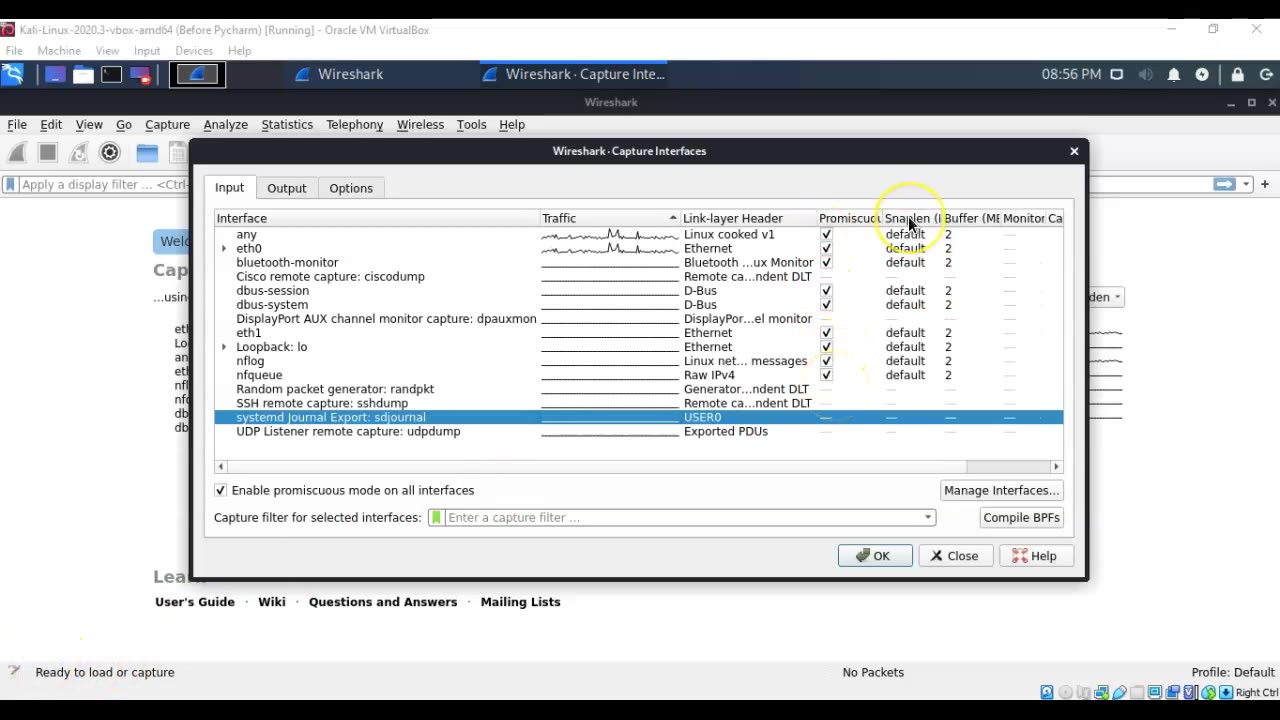This screenshot has width=1280, height=720.
Task: Click the display filter bookmark icon
Action: click(10, 185)
